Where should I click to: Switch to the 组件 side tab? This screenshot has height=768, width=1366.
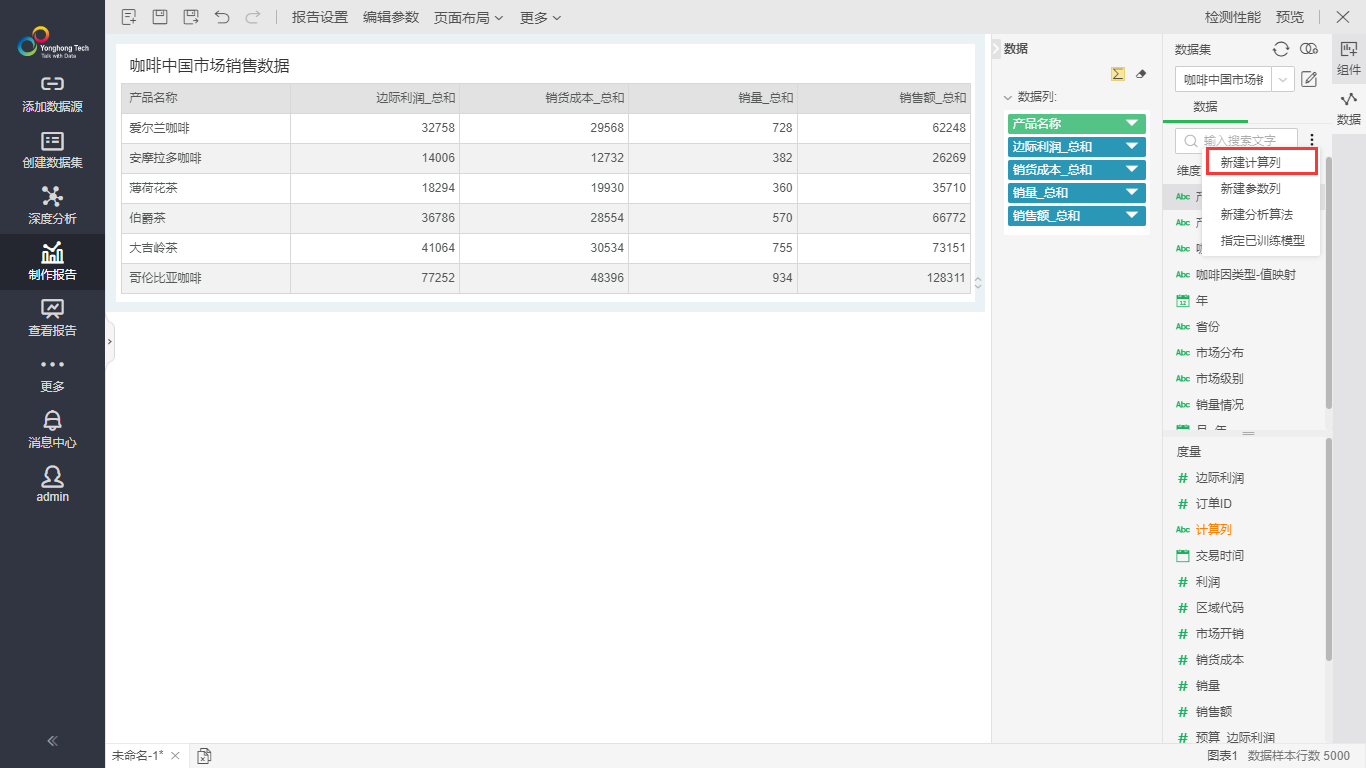(1348, 58)
